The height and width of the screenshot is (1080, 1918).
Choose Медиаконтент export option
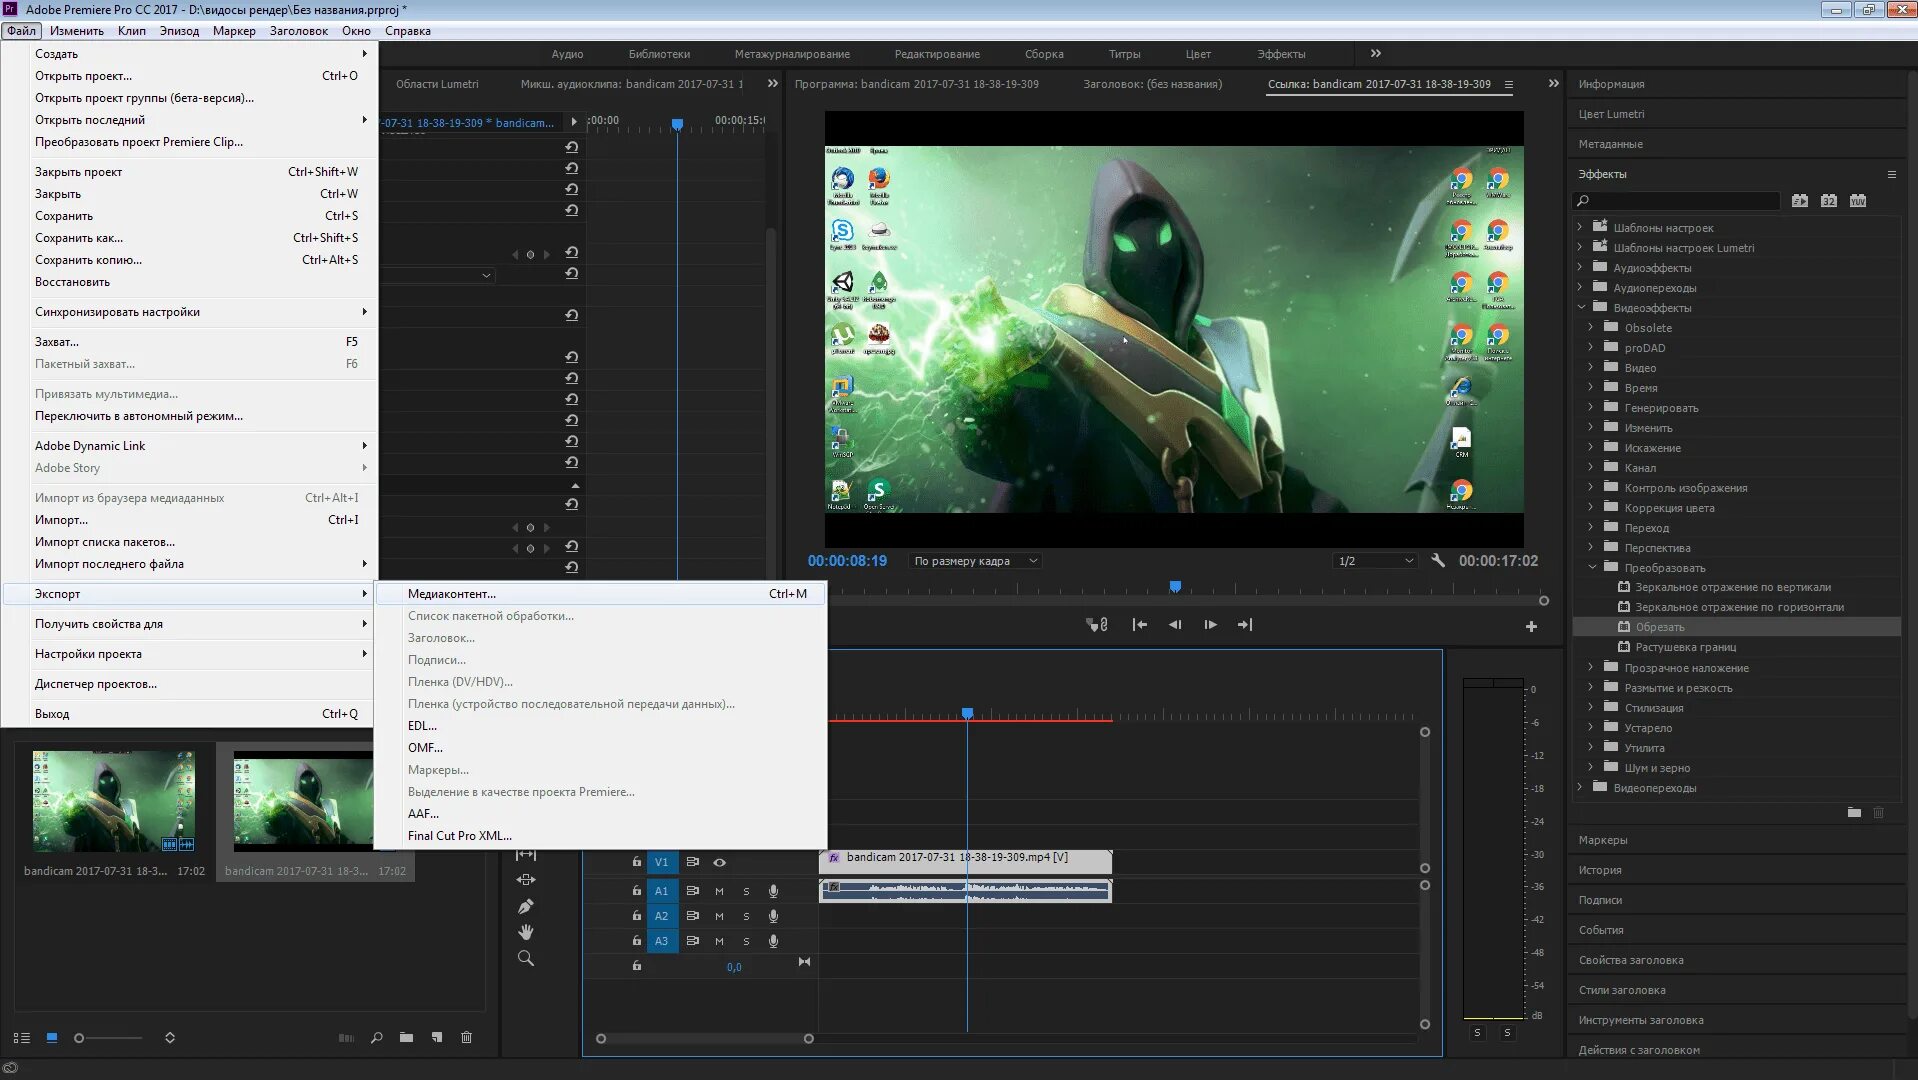point(452,594)
